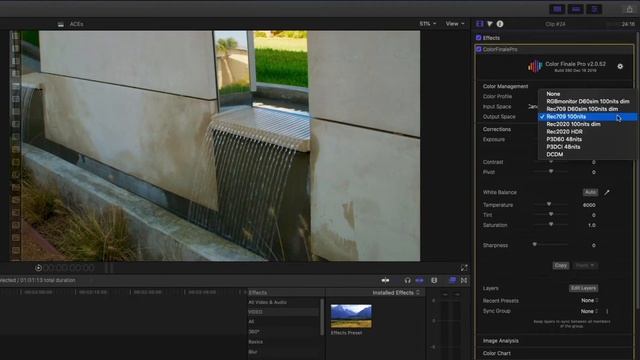Click the viewer timecode display
The height and width of the screenshot is (360, 640).
point(69,268)
